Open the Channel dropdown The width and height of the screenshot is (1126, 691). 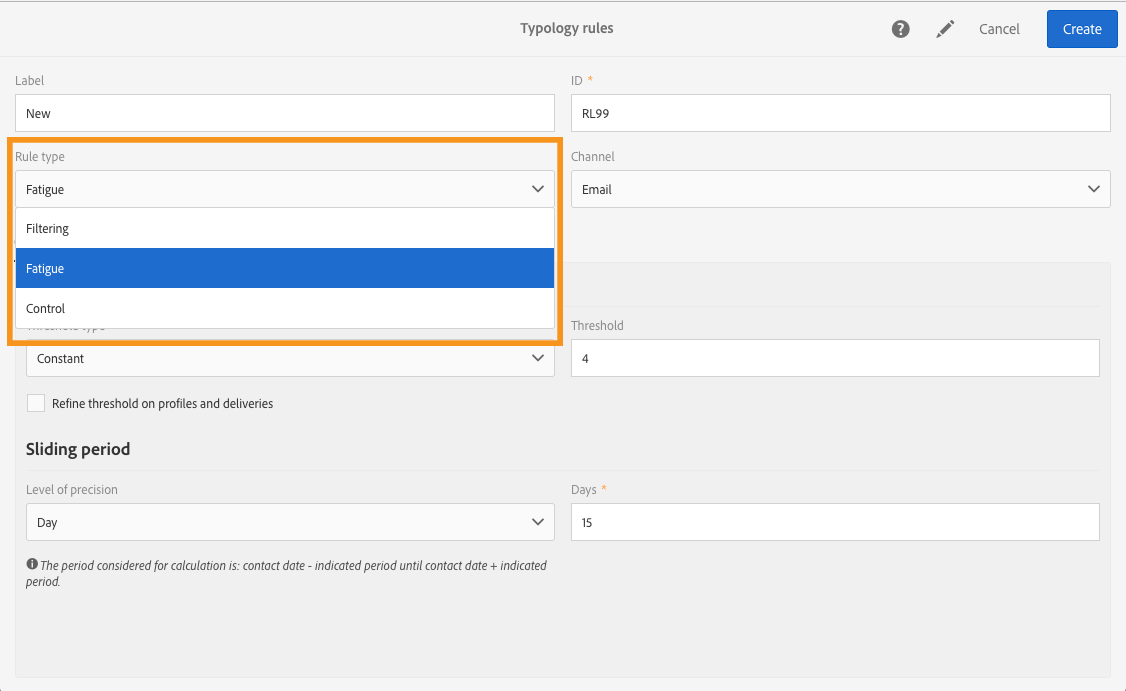840,189
